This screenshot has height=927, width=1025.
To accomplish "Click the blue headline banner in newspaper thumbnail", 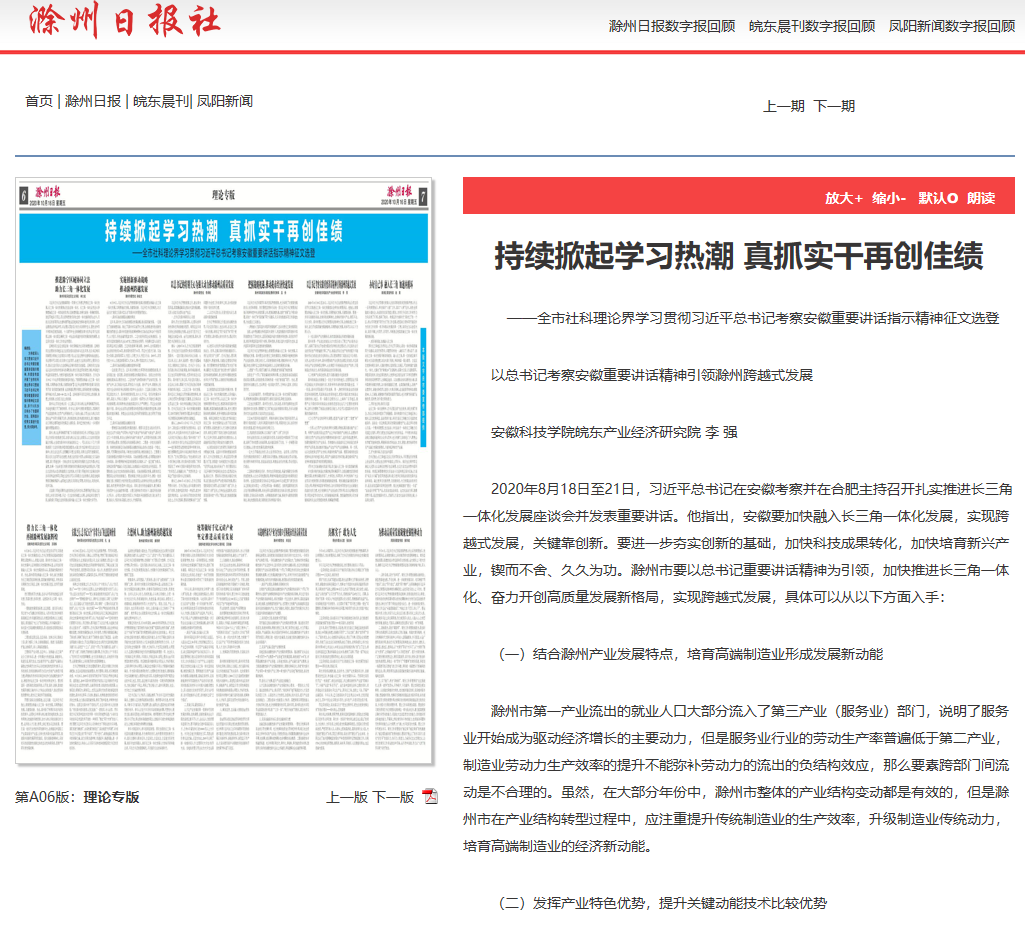I will [x=224, y=238].
